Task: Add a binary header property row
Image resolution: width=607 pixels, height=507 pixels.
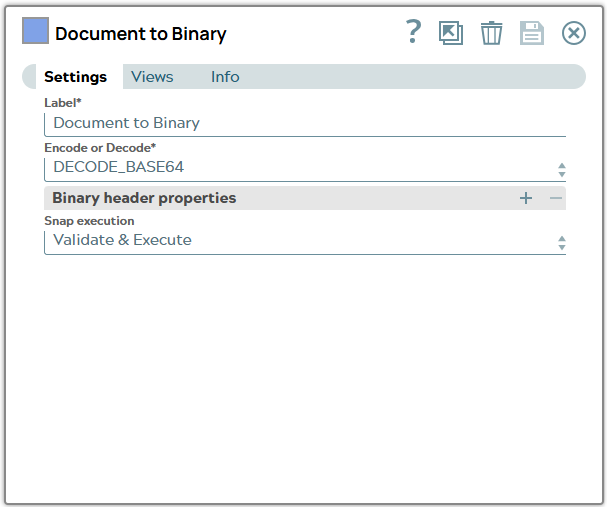Action: pyautogui.click(x=526, y=198)
